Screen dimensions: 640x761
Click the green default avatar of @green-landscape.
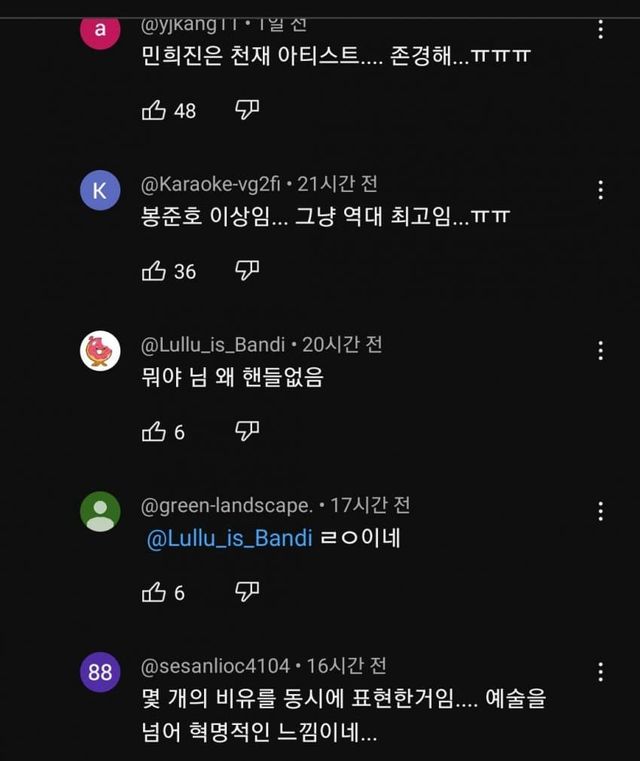pos(100,512)
